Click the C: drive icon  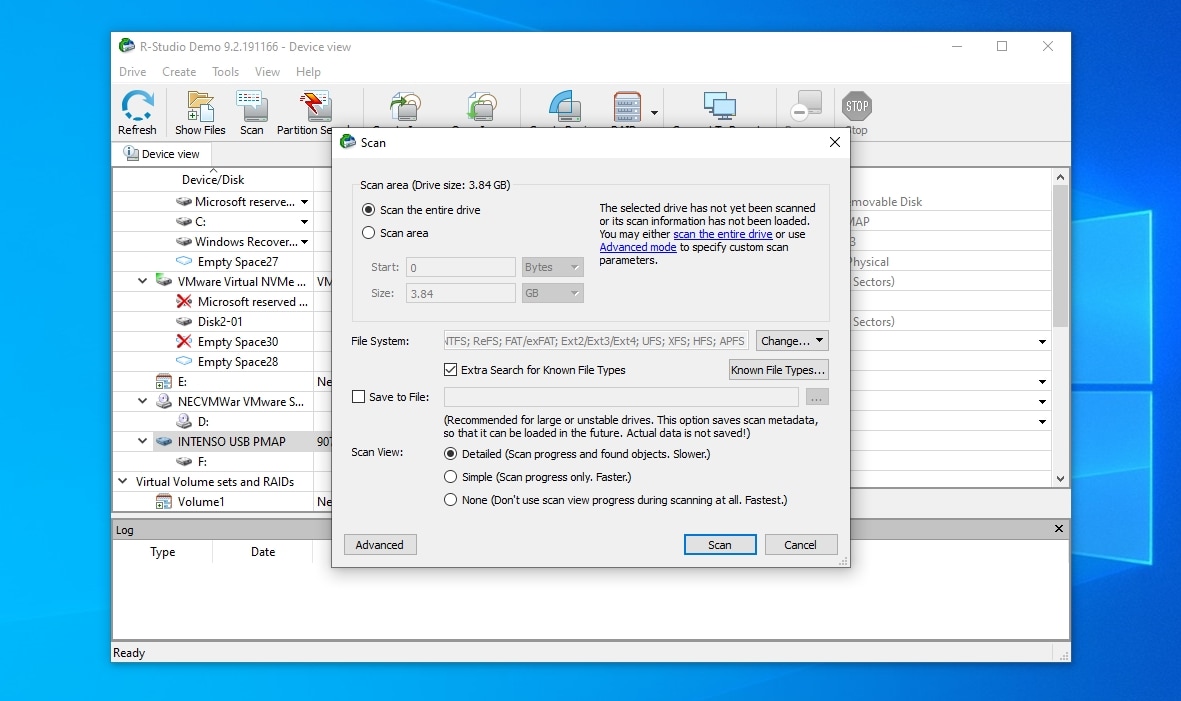(184, 221)
